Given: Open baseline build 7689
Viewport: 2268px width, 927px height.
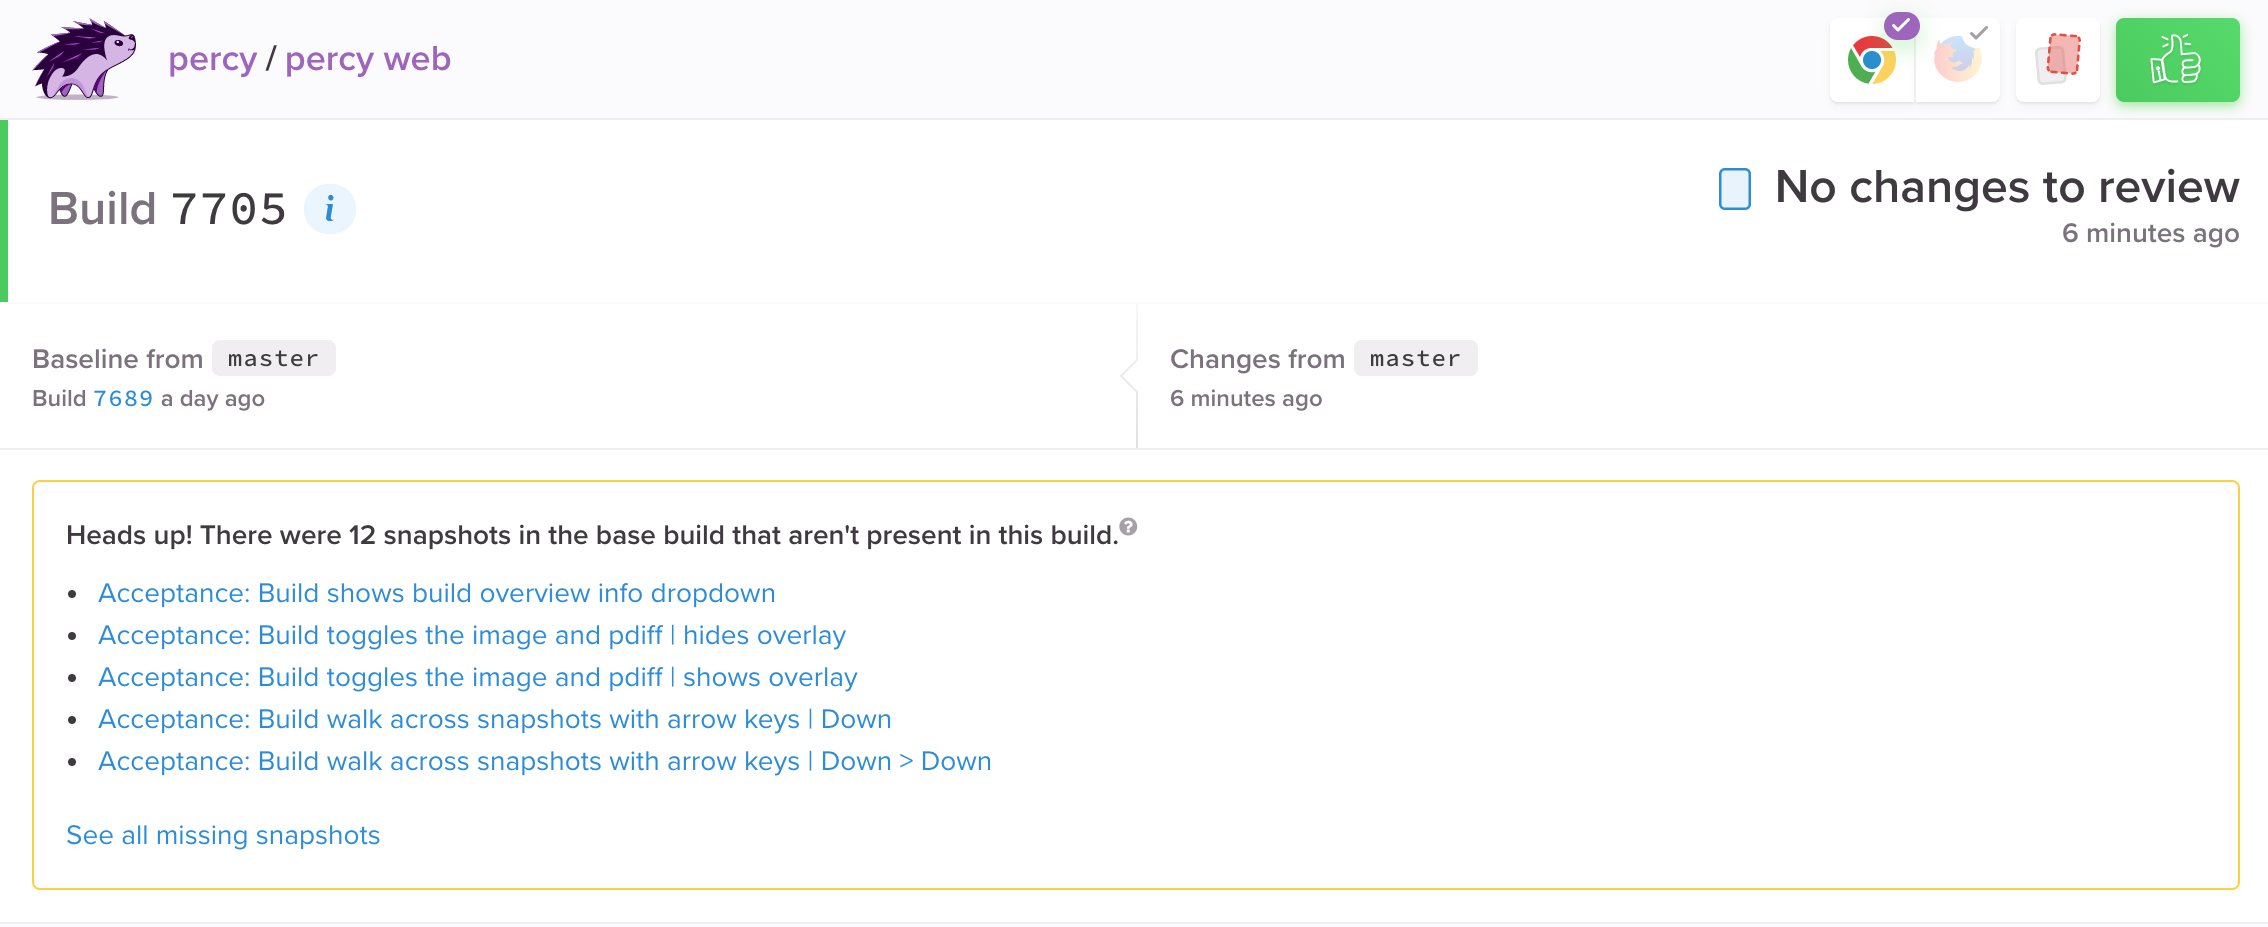Looking at the screenshot, I should (x=122, y=397).
